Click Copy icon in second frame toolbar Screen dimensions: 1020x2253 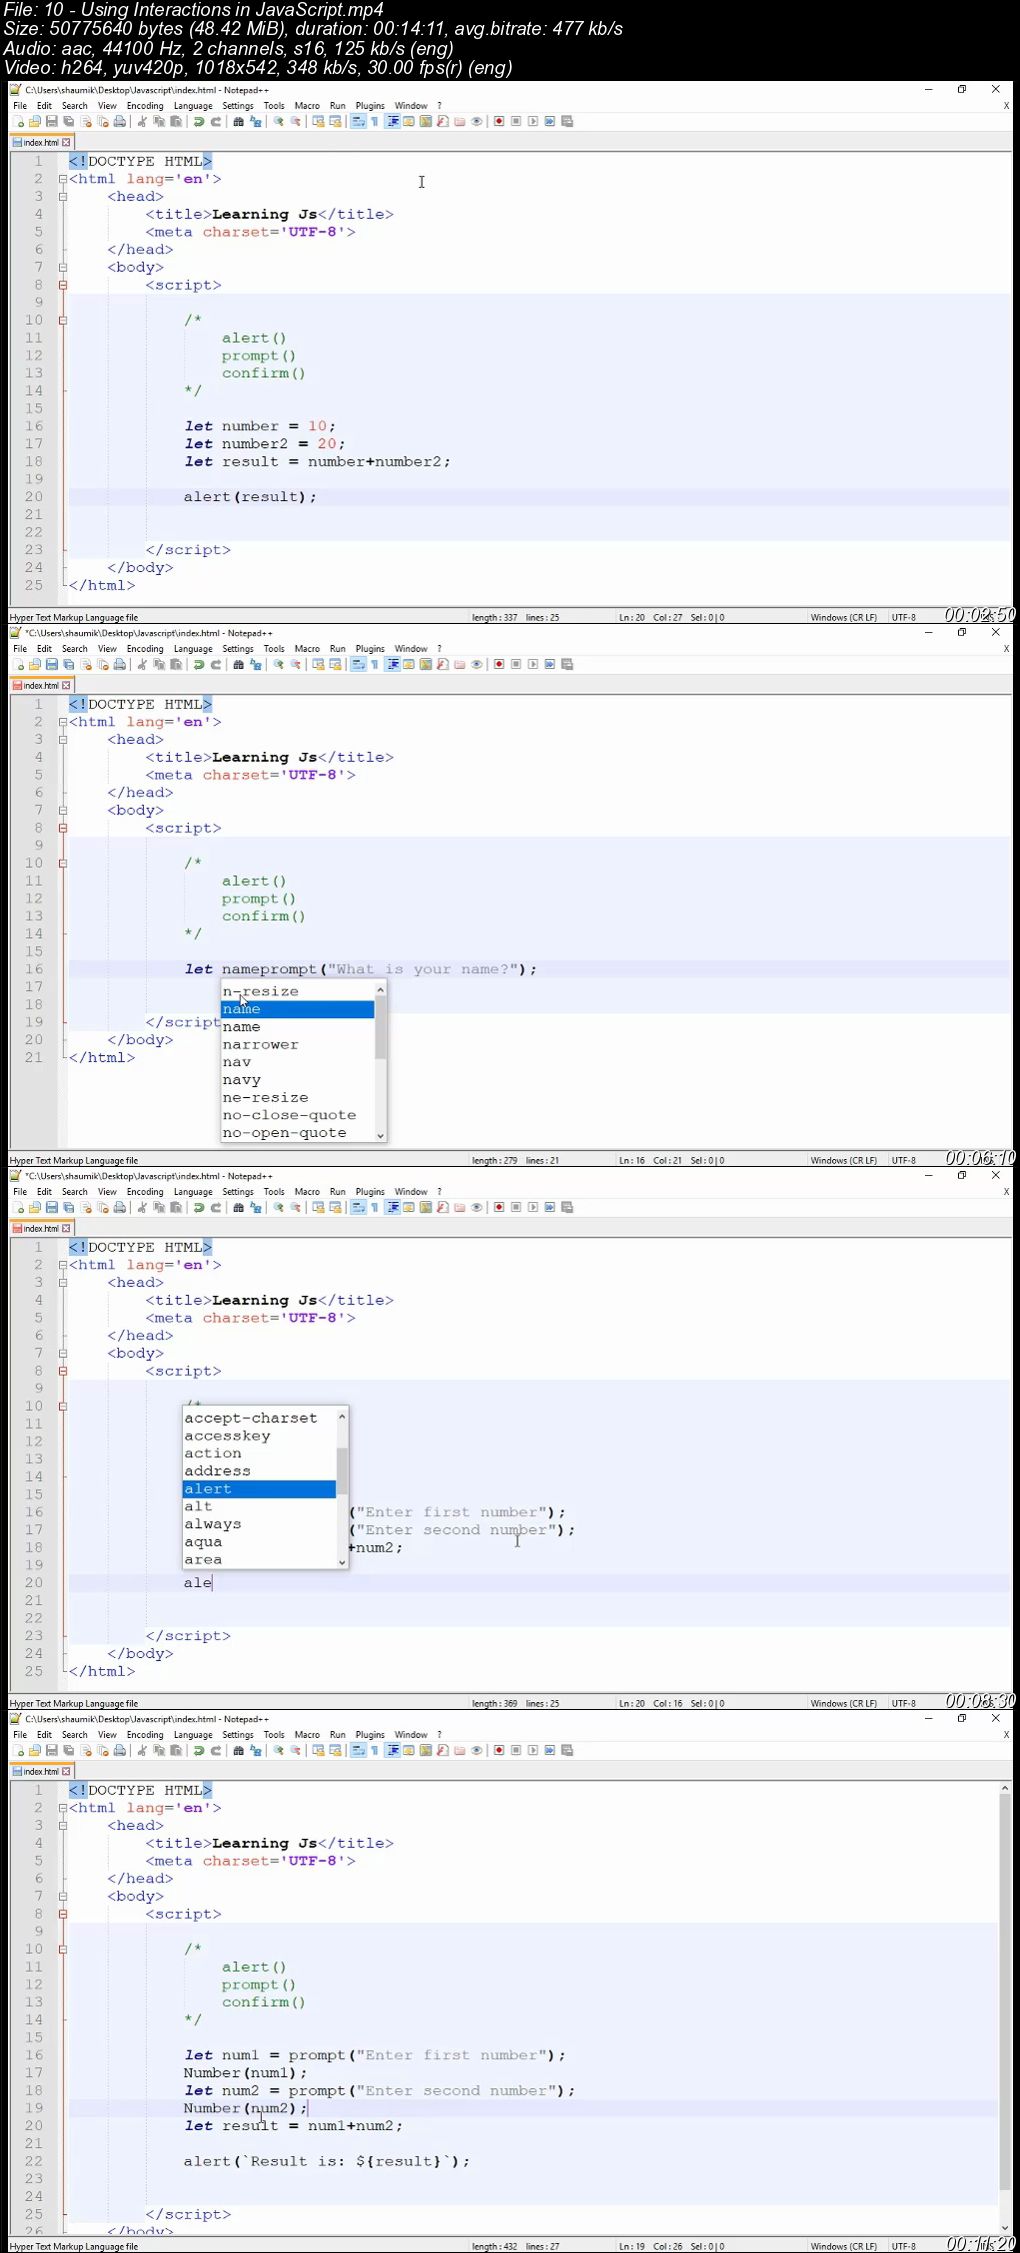point(159,665)
